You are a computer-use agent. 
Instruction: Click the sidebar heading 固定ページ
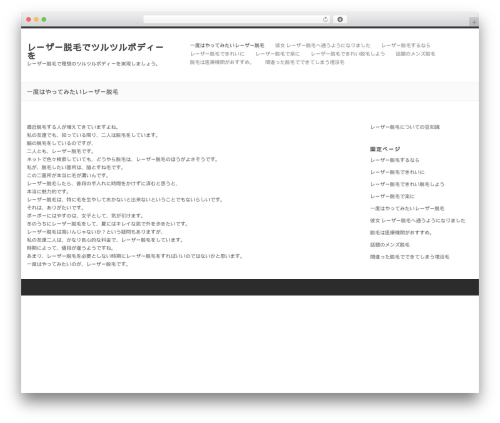pos(385,149)
